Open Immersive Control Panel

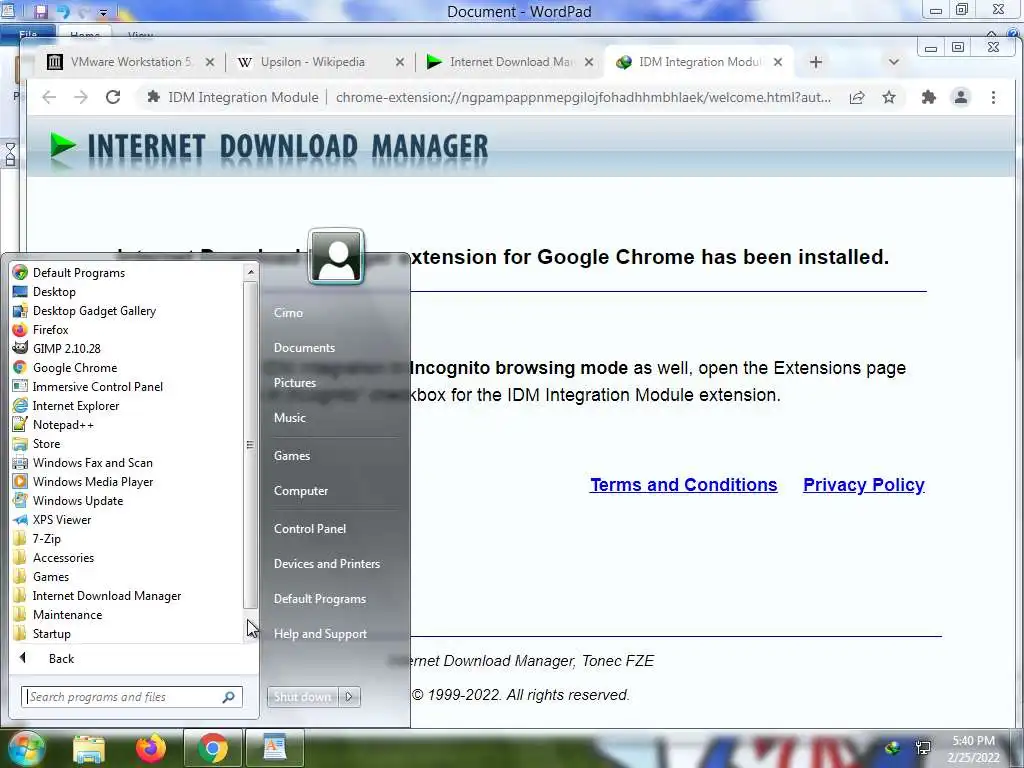point(97,387)
